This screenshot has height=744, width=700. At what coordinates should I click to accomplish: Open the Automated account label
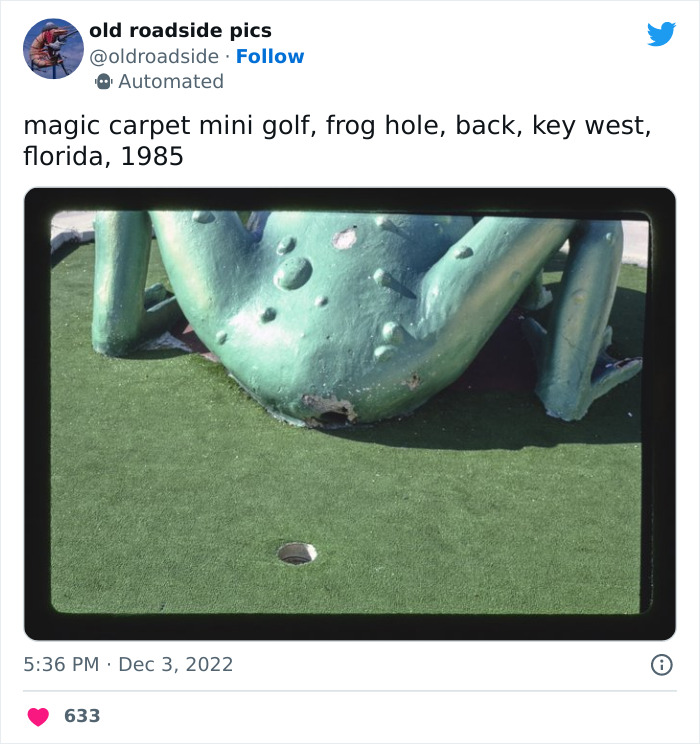(171, 82)
